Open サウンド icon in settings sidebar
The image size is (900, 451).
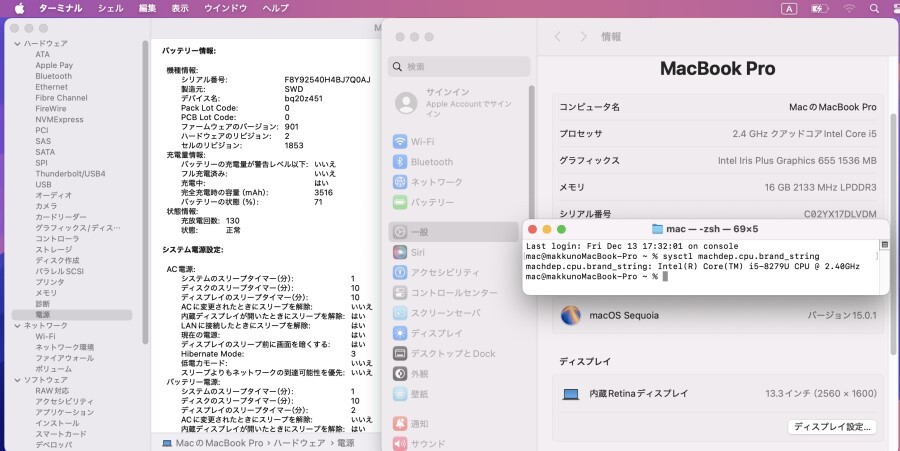[x=400, y=444]
